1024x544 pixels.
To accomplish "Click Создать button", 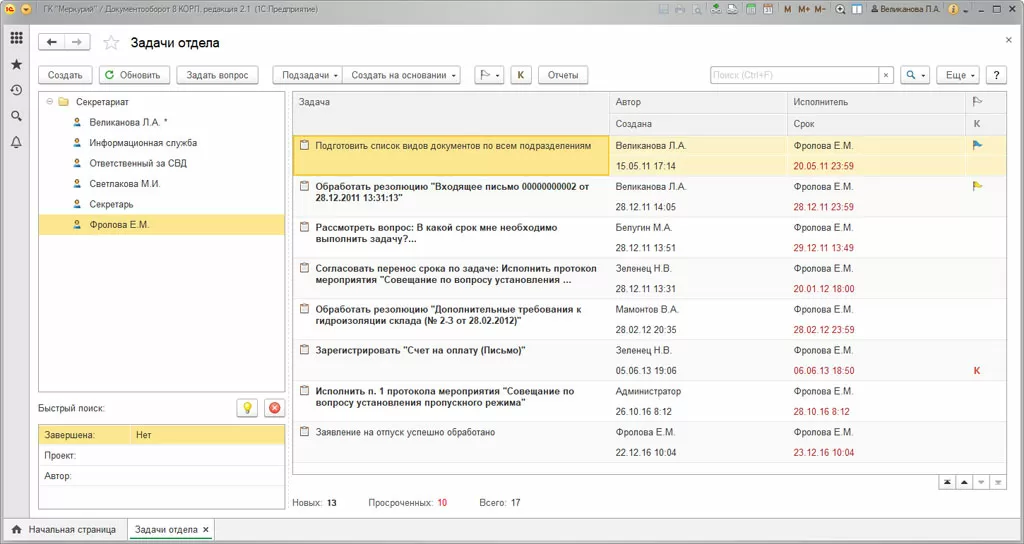I will (65, 75).
